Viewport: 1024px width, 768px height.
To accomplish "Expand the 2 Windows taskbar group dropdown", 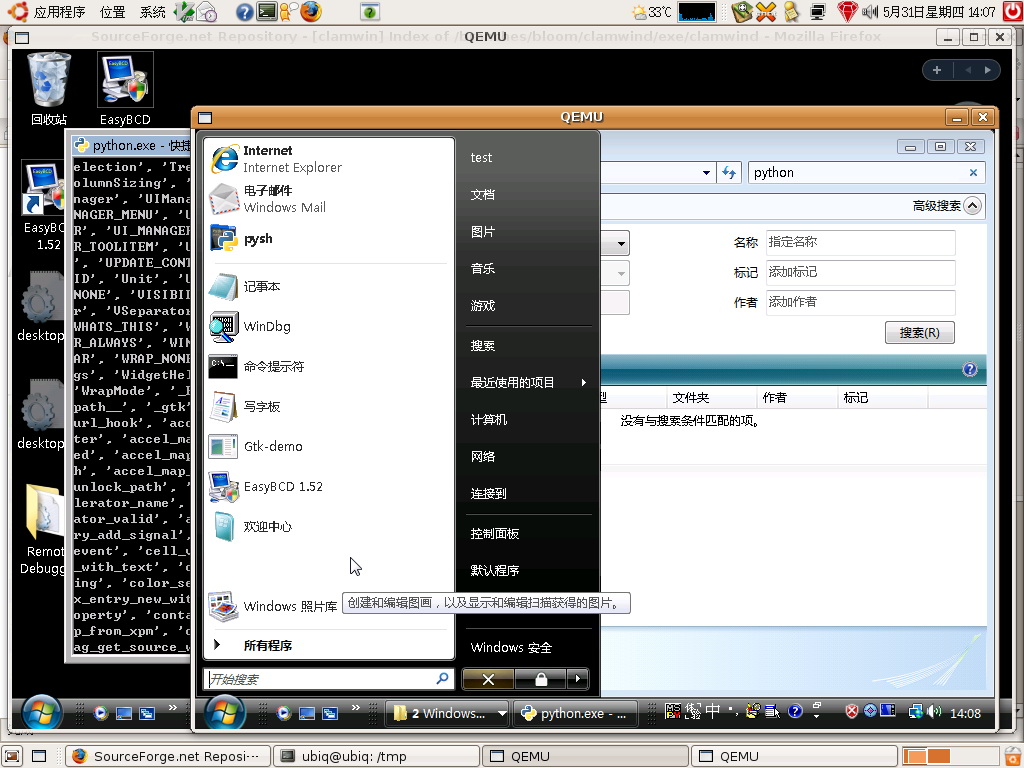I will pyautogui.click(x=502, y=713).
